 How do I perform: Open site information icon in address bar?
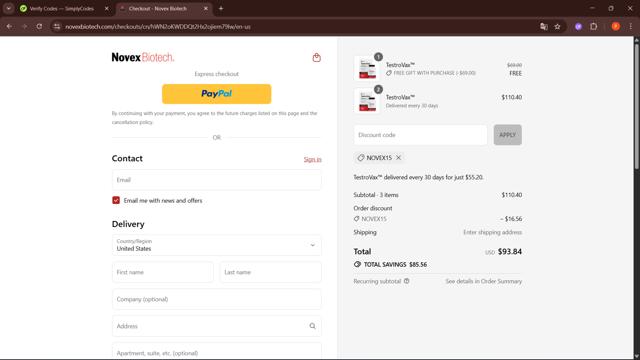(57, 27)
